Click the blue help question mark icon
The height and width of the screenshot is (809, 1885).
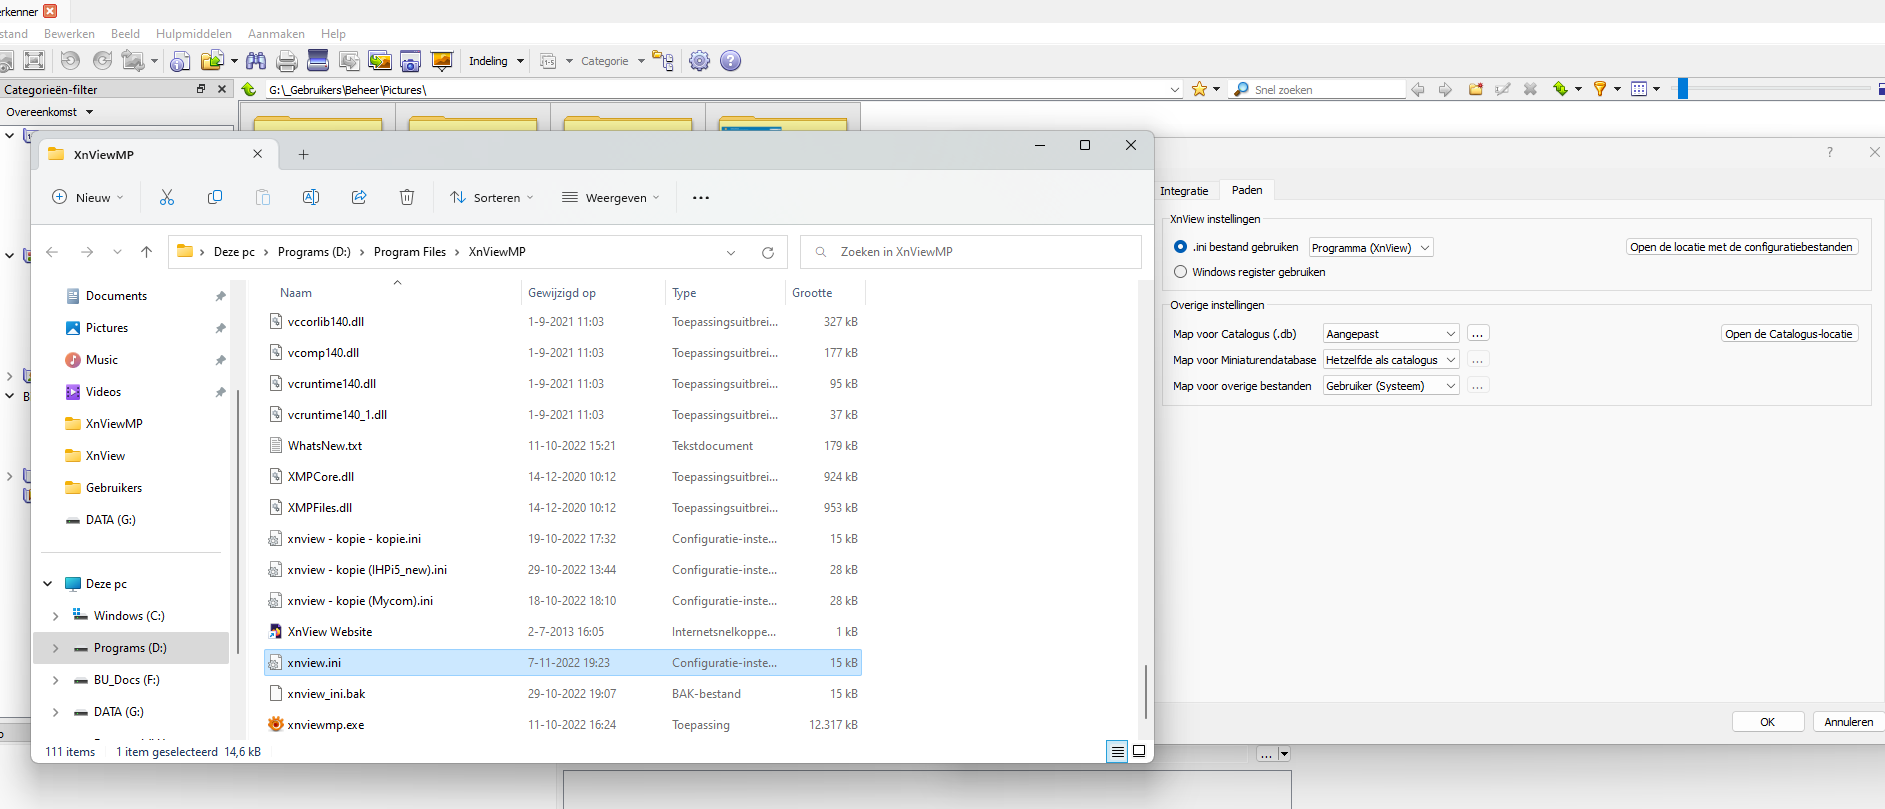click(x=731, y=61)
